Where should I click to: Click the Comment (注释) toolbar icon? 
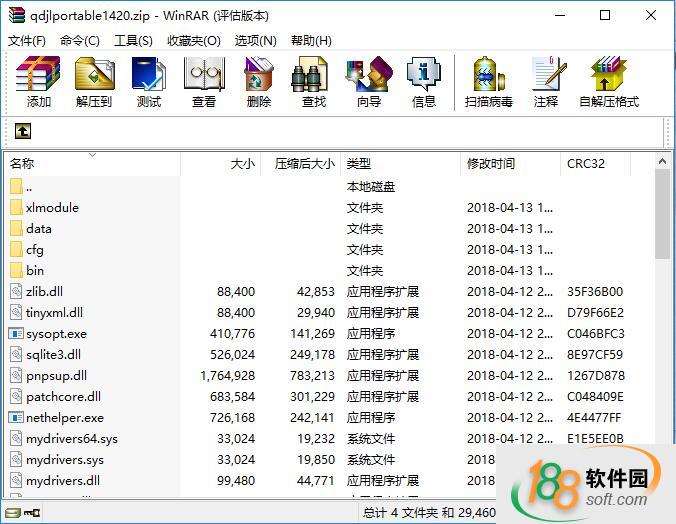click(546, 81)
